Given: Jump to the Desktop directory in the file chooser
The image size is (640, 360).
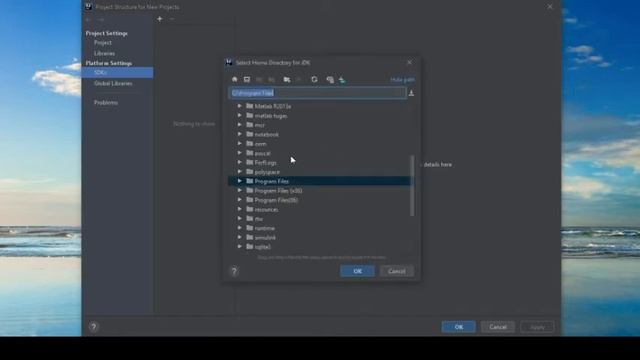Looking at the screenshot, I should tap(247, 79).
